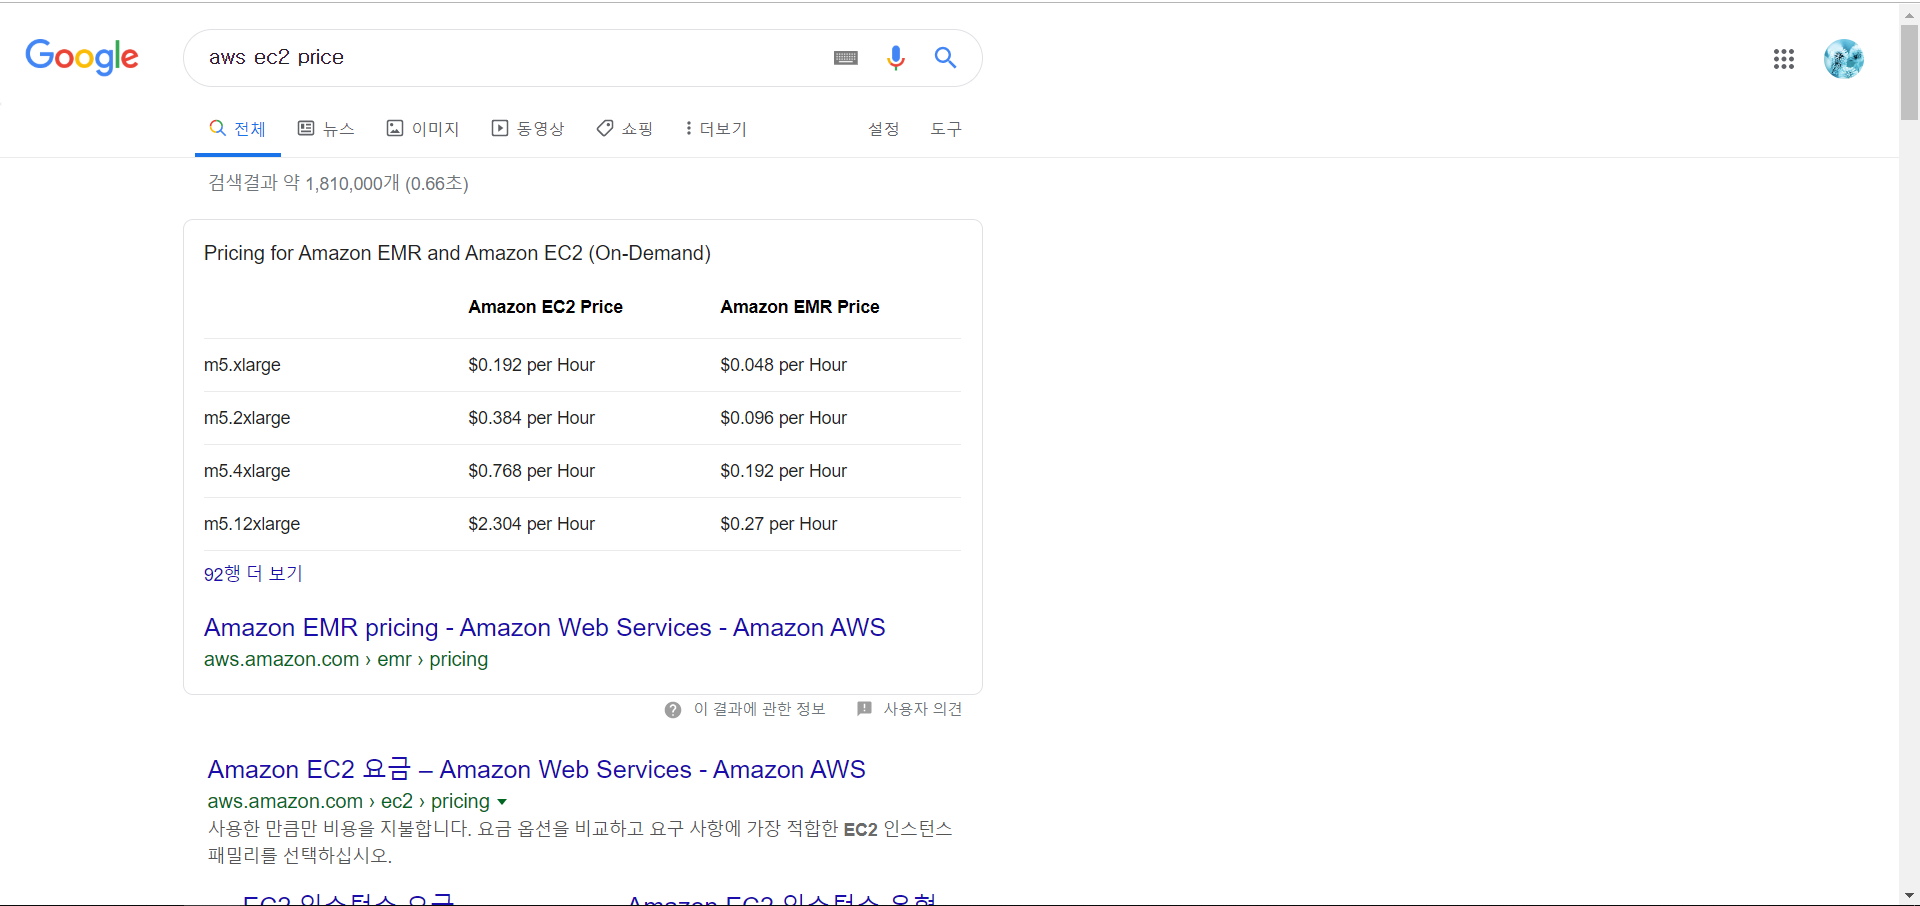
Task: Click the $0.384 per Hour cell
Action: [x=532, y=418]
